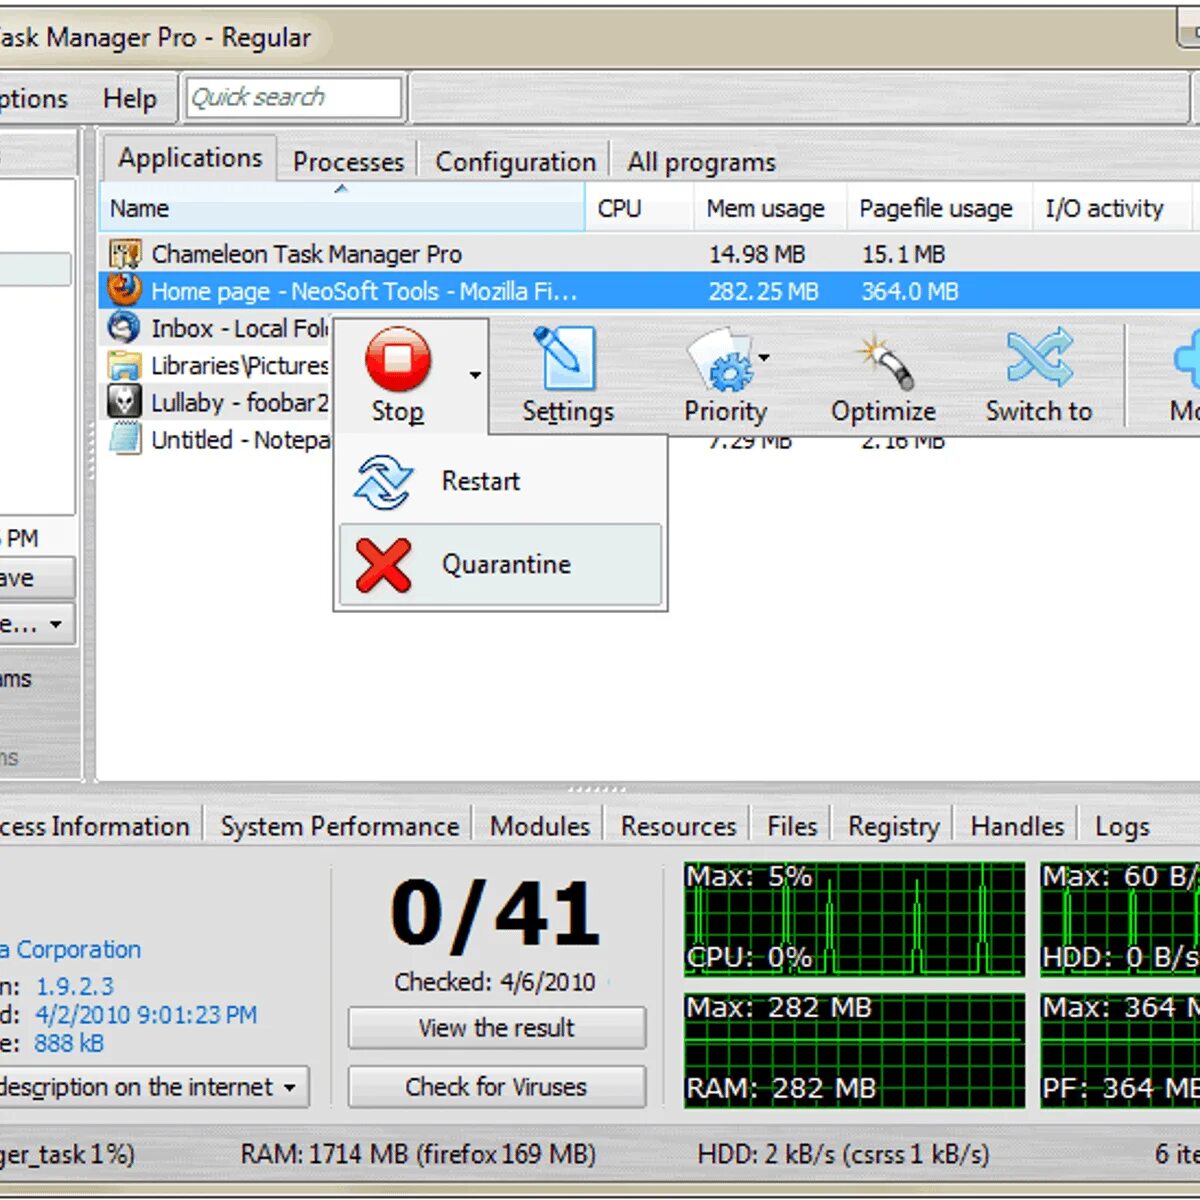The height and width of the screenshot is (1200, 1200).
Task: Click the RAM usage graph
Action: pos(855,1050)
